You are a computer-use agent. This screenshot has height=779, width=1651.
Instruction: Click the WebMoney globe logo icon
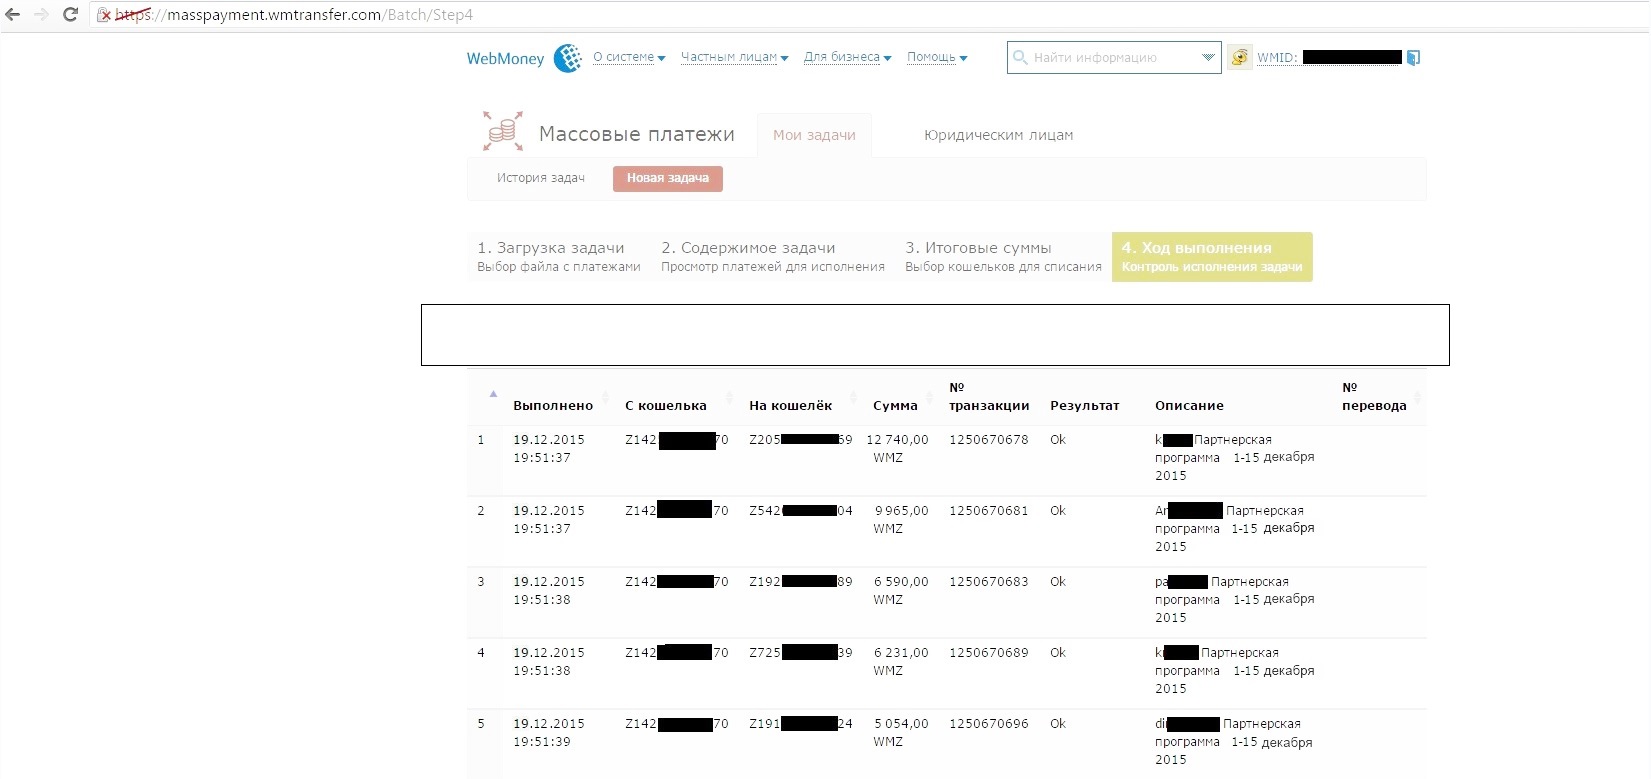(x=568, y=58)
